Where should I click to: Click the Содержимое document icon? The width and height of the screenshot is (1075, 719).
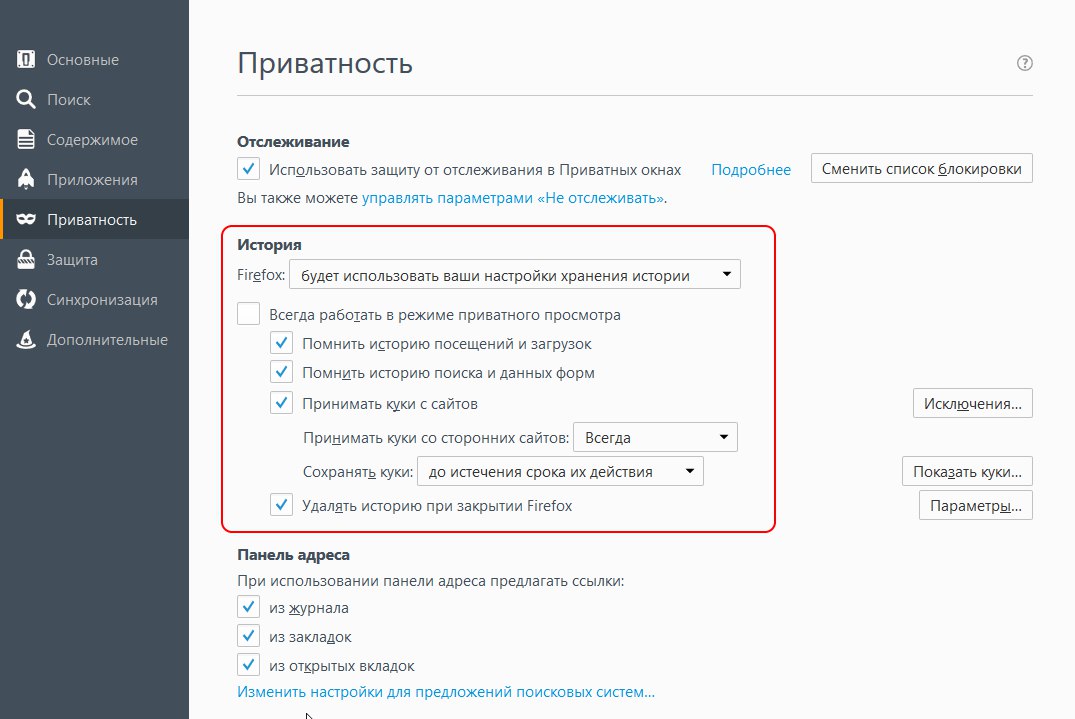point(25,139)
